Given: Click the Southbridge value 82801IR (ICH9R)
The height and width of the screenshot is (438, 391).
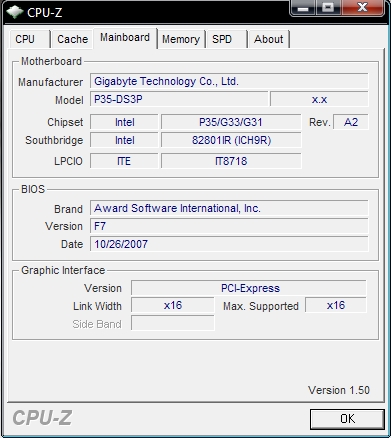Looking at the screenshot, I should click(x=231, y=140).
